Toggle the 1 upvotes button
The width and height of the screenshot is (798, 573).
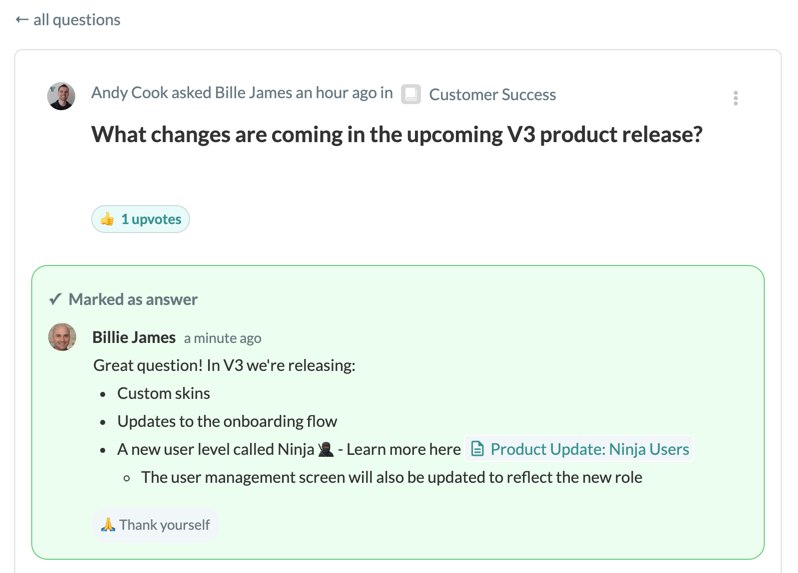pyautogui.click(x=140, y=219)
